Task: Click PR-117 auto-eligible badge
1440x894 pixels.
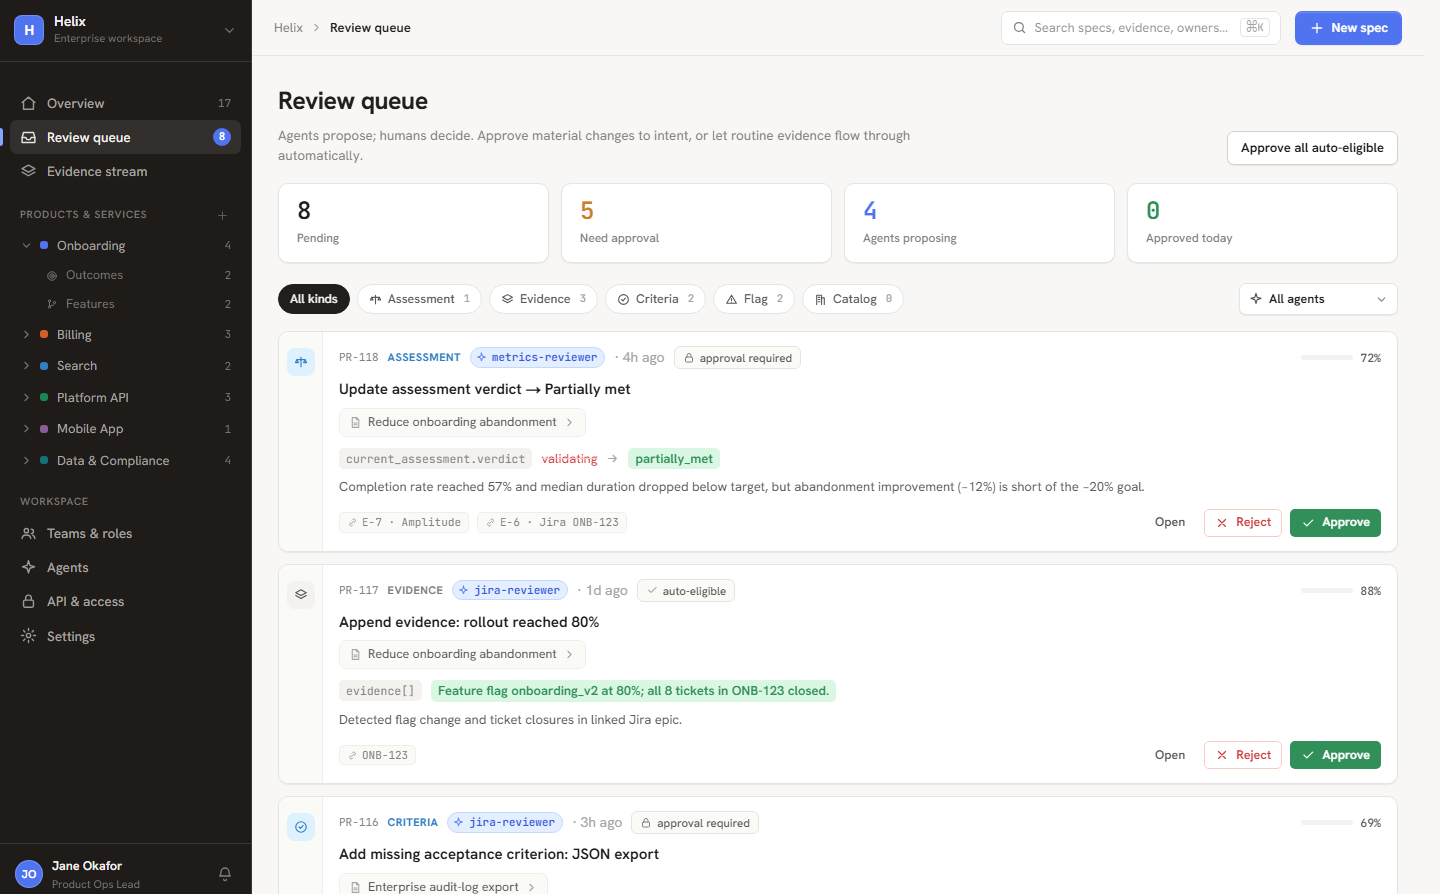Action: [686, 591]
